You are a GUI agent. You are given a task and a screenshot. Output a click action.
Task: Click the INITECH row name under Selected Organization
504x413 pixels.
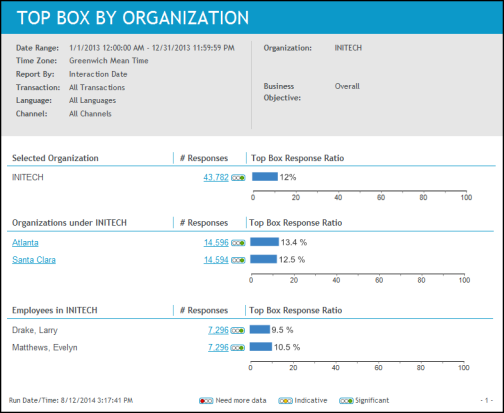tap(28, 177)
